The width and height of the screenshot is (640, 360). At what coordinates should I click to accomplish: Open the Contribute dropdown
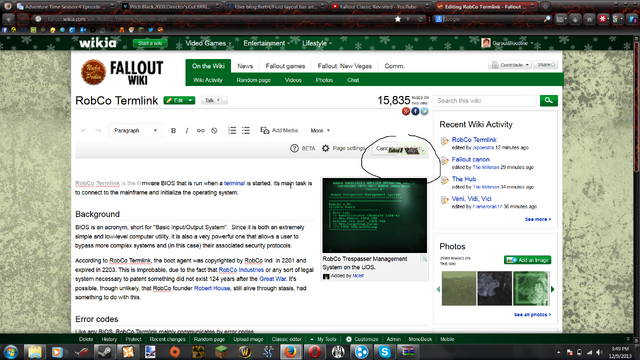[x=510, y=65]
